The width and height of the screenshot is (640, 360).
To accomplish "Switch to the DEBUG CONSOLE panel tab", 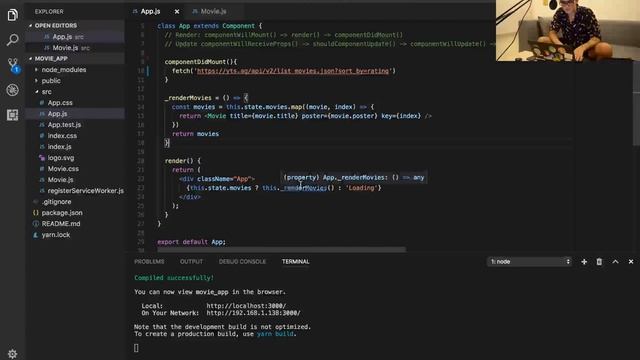I will click(242, 262).
